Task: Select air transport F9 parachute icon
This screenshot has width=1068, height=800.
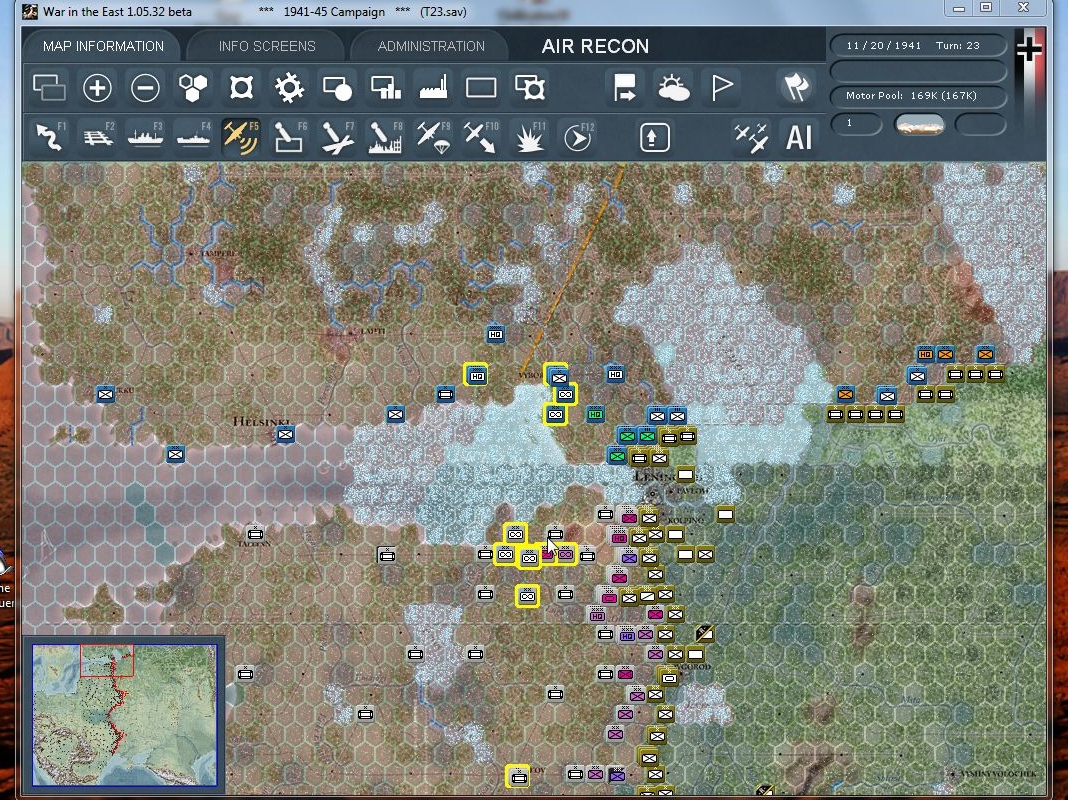Action: [433, 137]
